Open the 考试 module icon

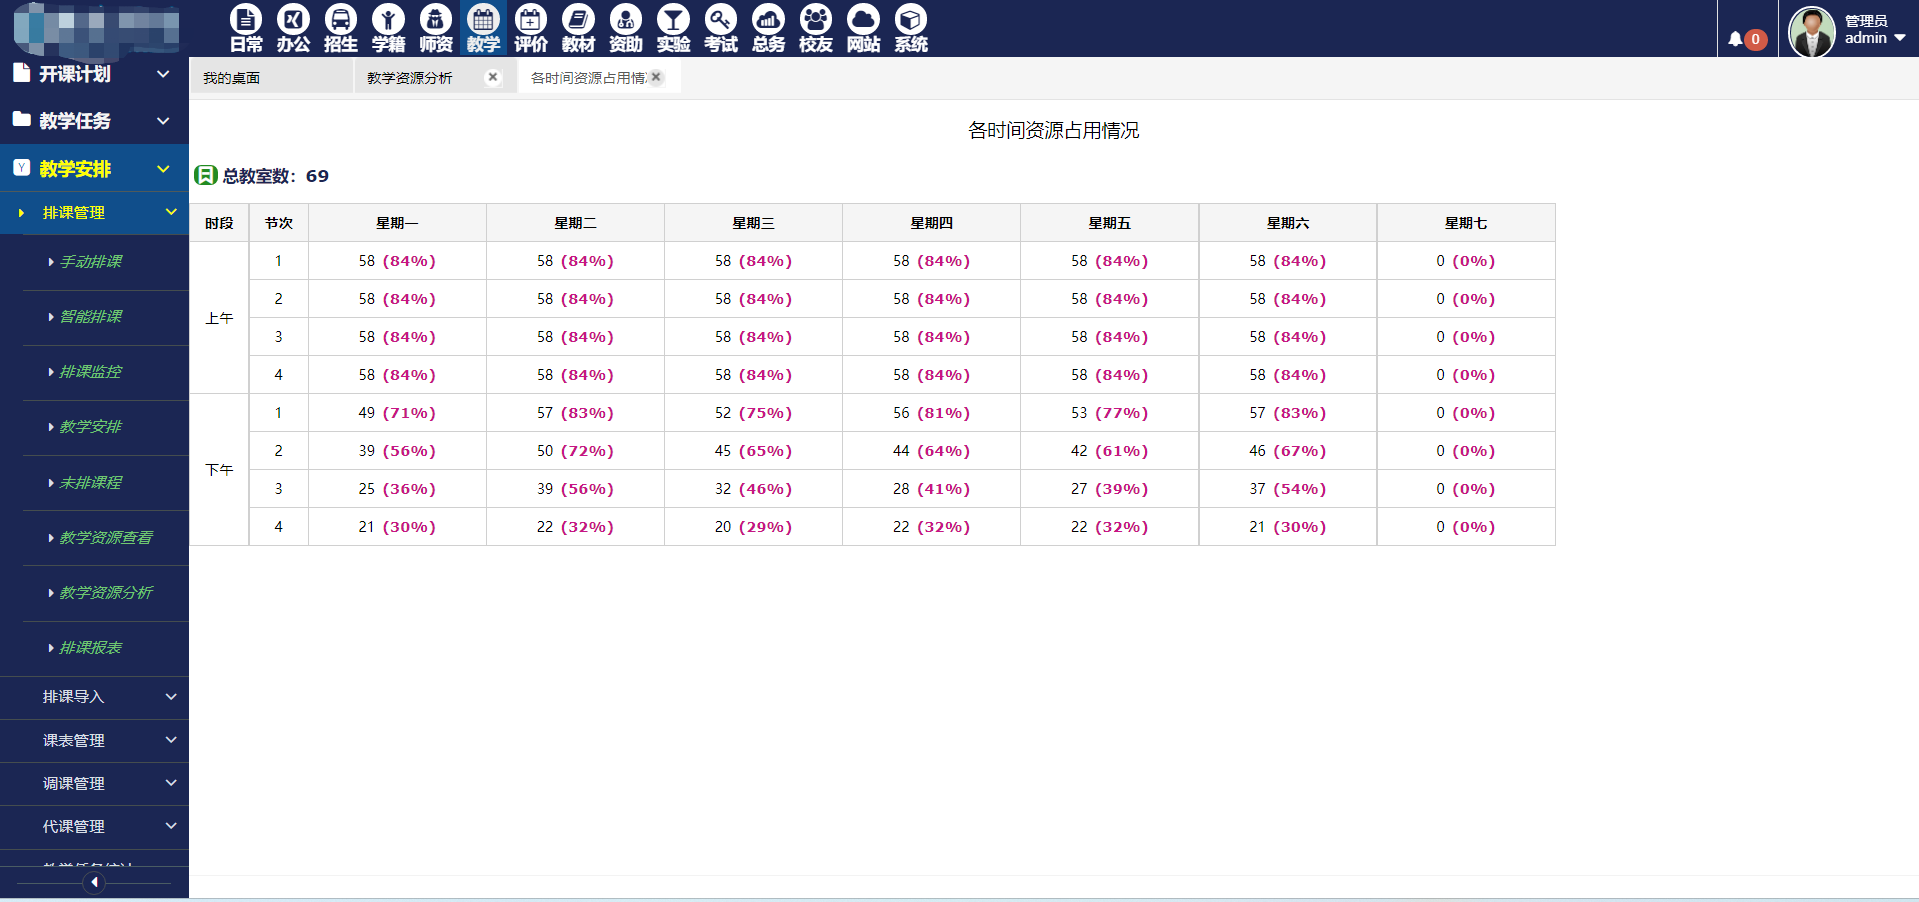721,28
